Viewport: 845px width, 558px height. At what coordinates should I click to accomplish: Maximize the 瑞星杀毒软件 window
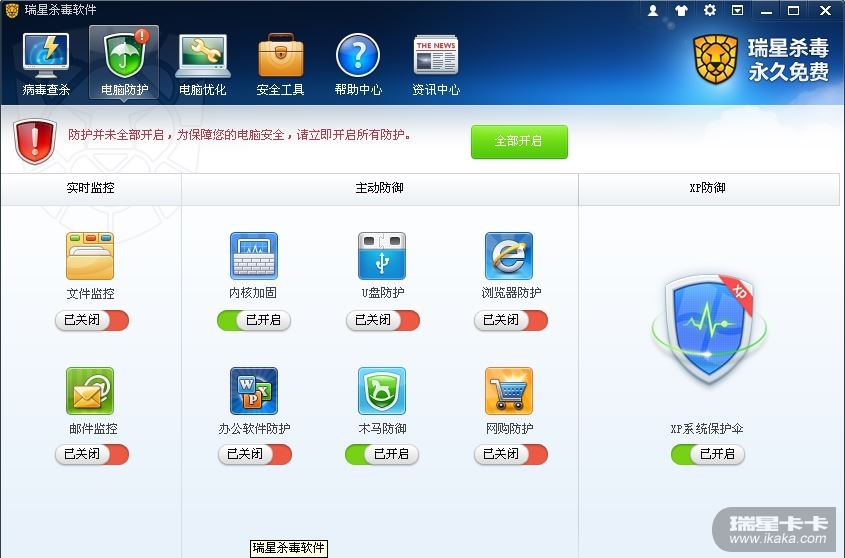pyautogui.click(x=793, y=11)
